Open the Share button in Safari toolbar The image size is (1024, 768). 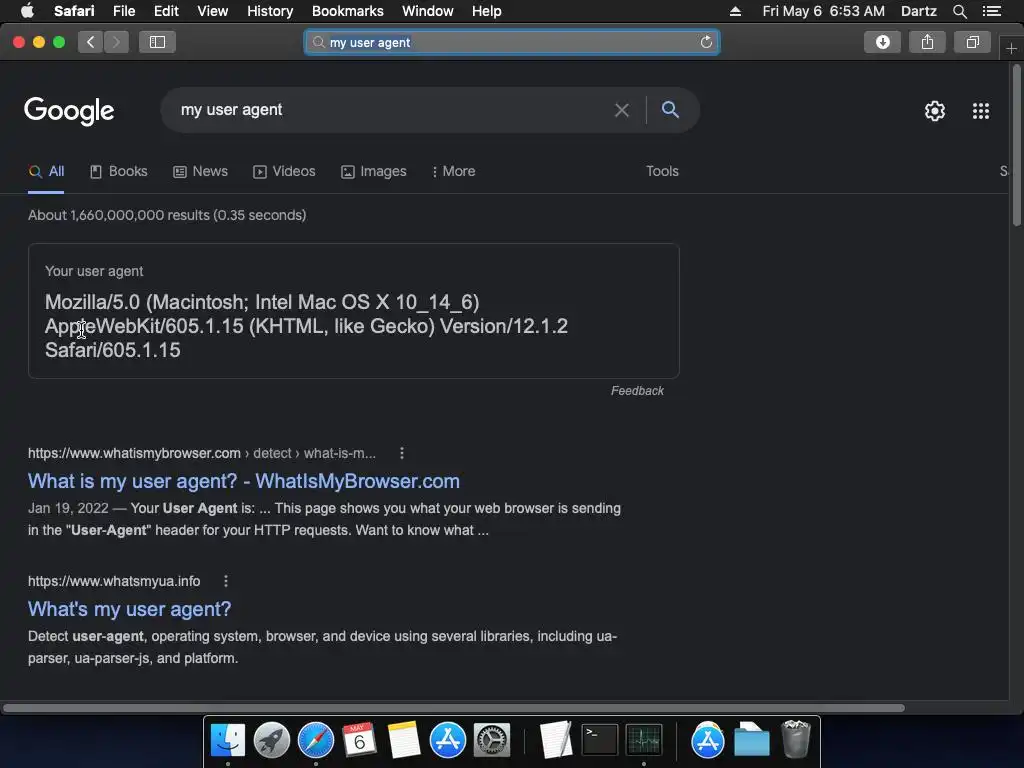tap(927, 42)
